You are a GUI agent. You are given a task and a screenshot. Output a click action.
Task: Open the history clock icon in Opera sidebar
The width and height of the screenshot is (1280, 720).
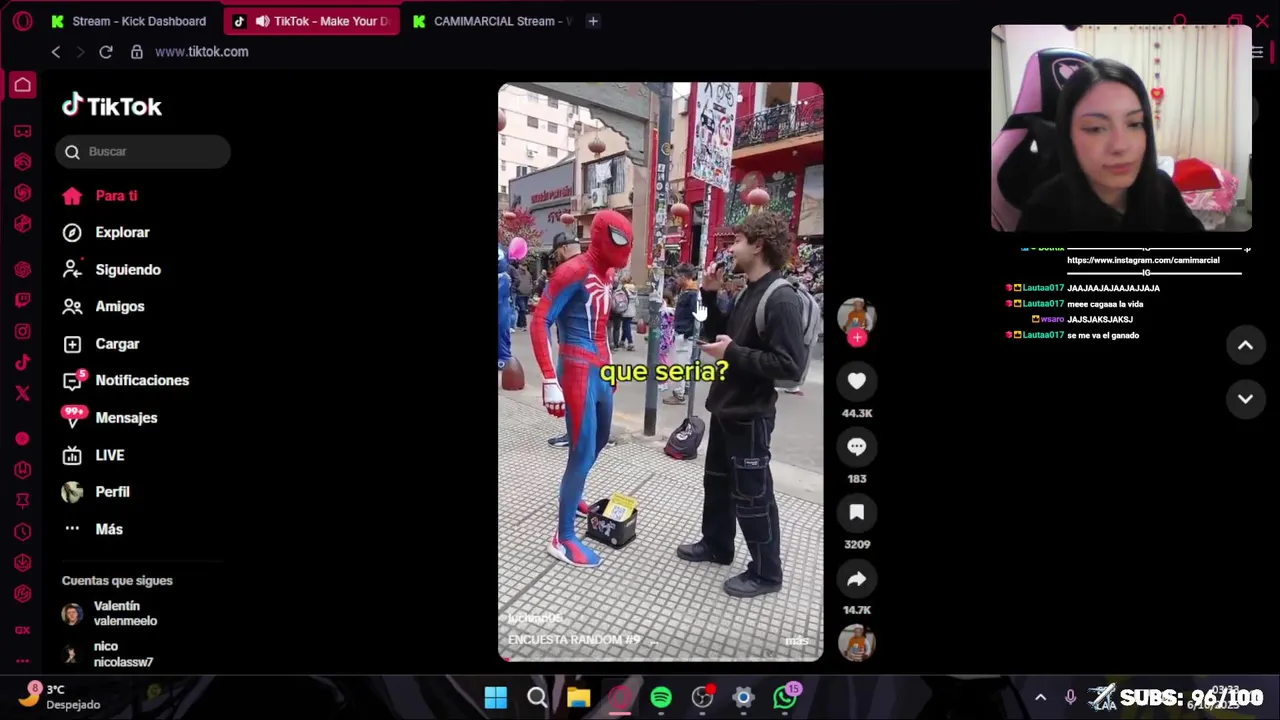(x=22, y=532)
